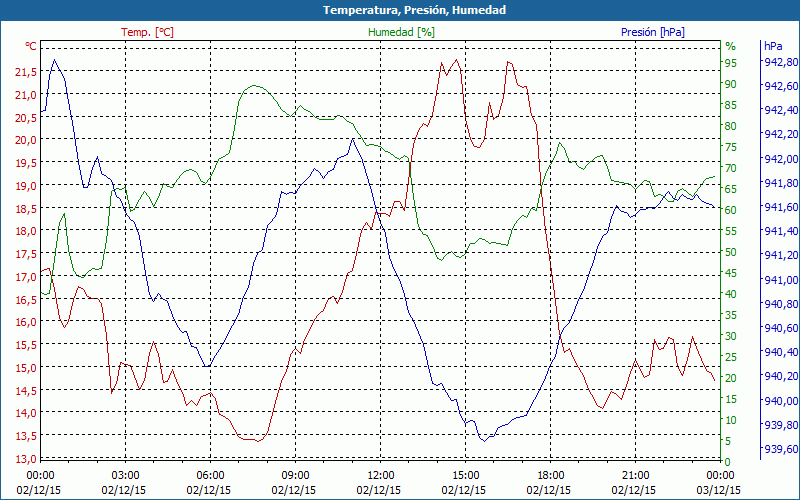This screenshot has height=500, width=800.
Task: Click the 70 value on humidity axis
Action: coord(731,168)
